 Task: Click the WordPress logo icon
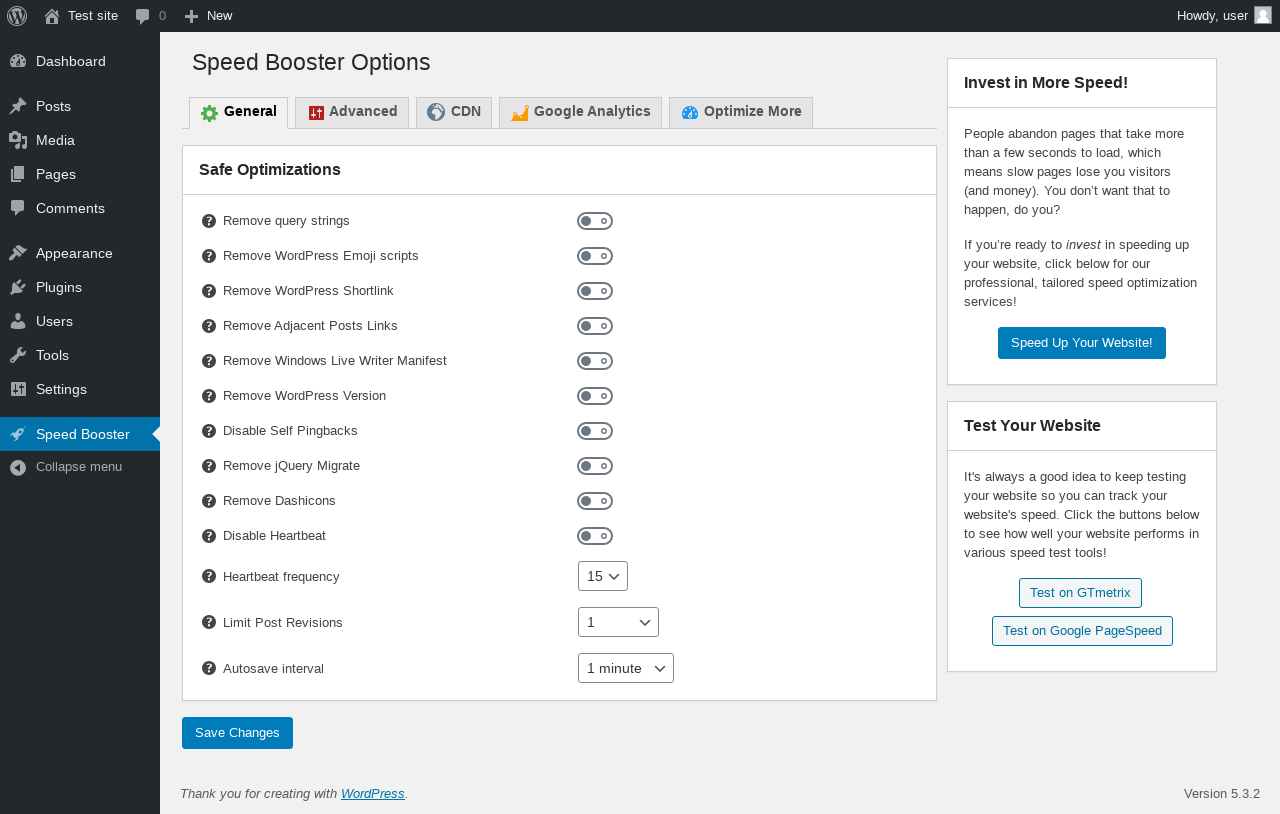point(17,16)
